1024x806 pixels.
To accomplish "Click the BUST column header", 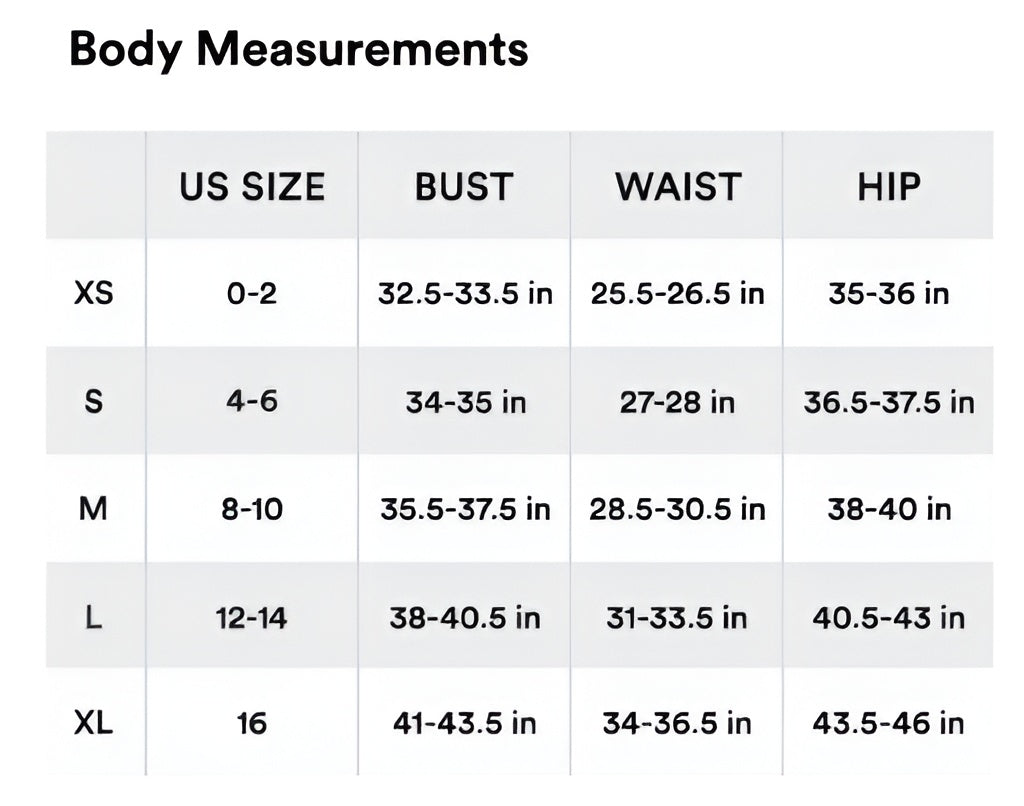I will pyautogui.click(x=464, y=187).
